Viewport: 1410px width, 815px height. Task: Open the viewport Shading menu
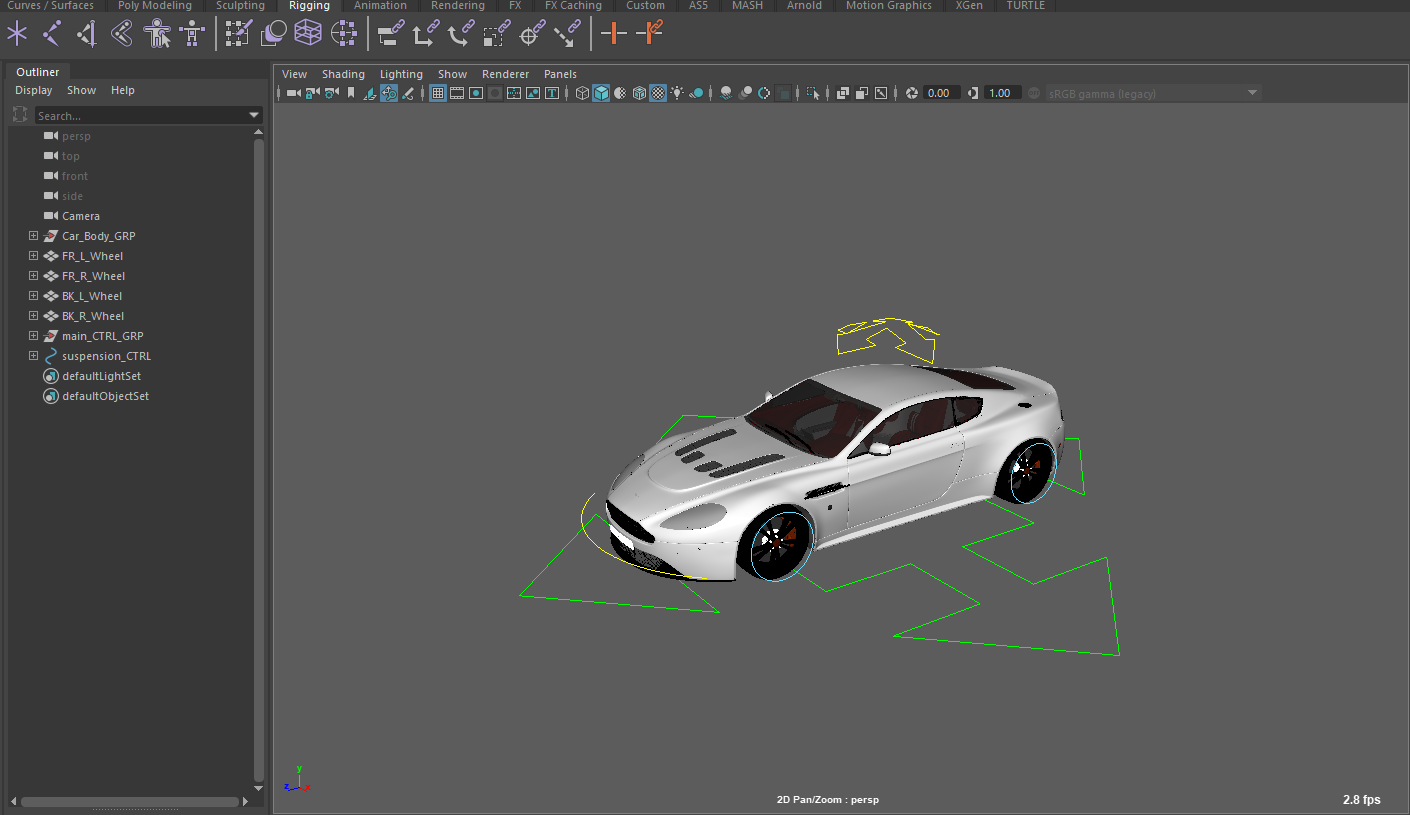pos(343,74)
